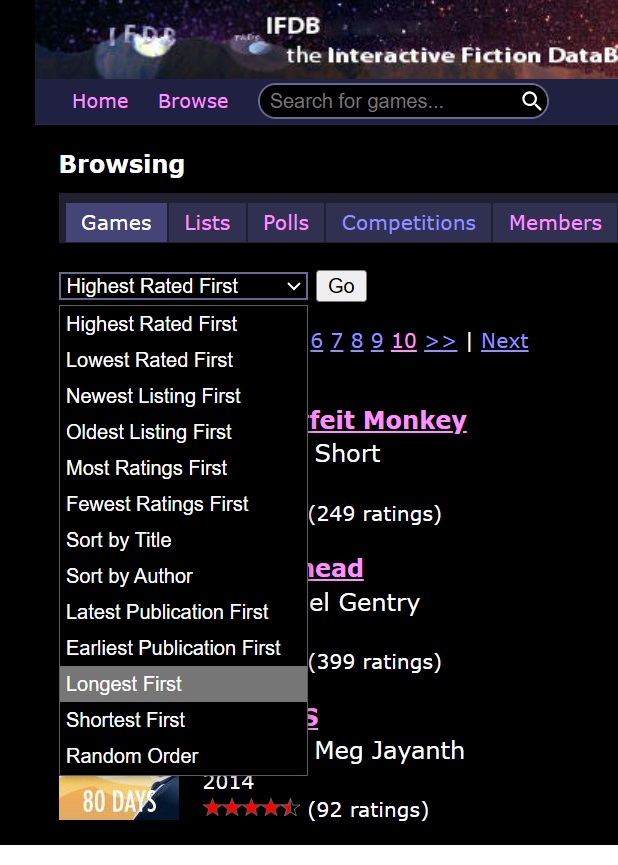Click the "(92 ratings)" text

368,810
